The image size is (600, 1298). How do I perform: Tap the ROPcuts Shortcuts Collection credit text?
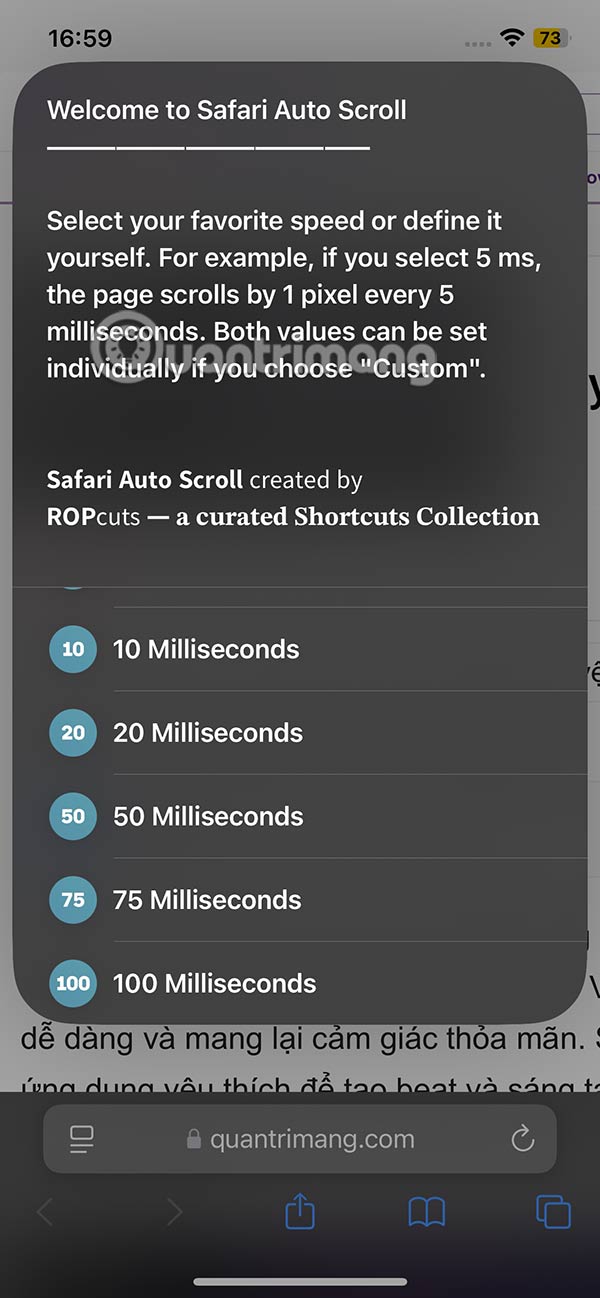pyautogui.click(x=293, y=517)
